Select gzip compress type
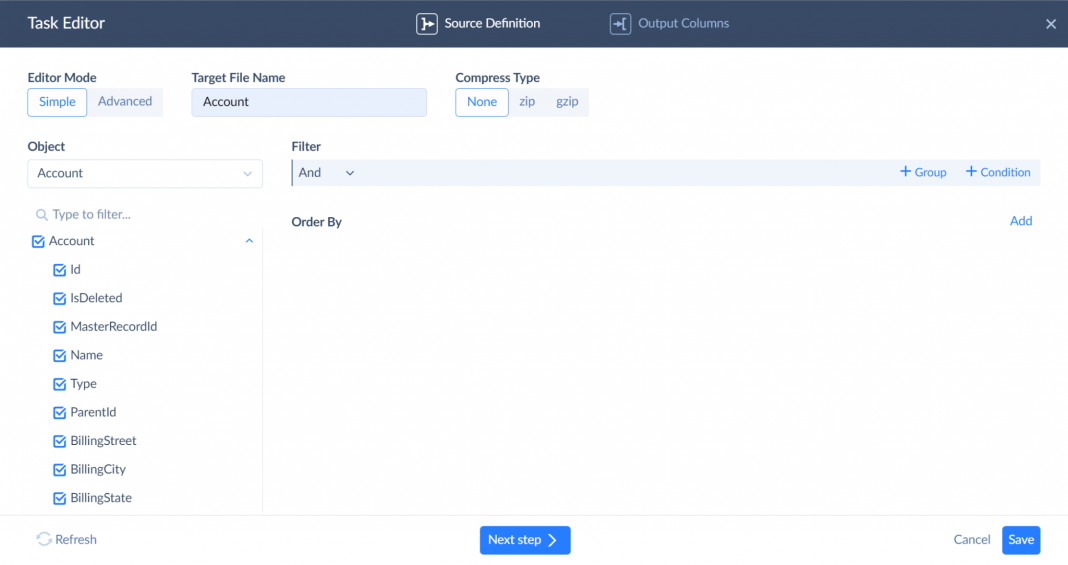 point(567,102)
